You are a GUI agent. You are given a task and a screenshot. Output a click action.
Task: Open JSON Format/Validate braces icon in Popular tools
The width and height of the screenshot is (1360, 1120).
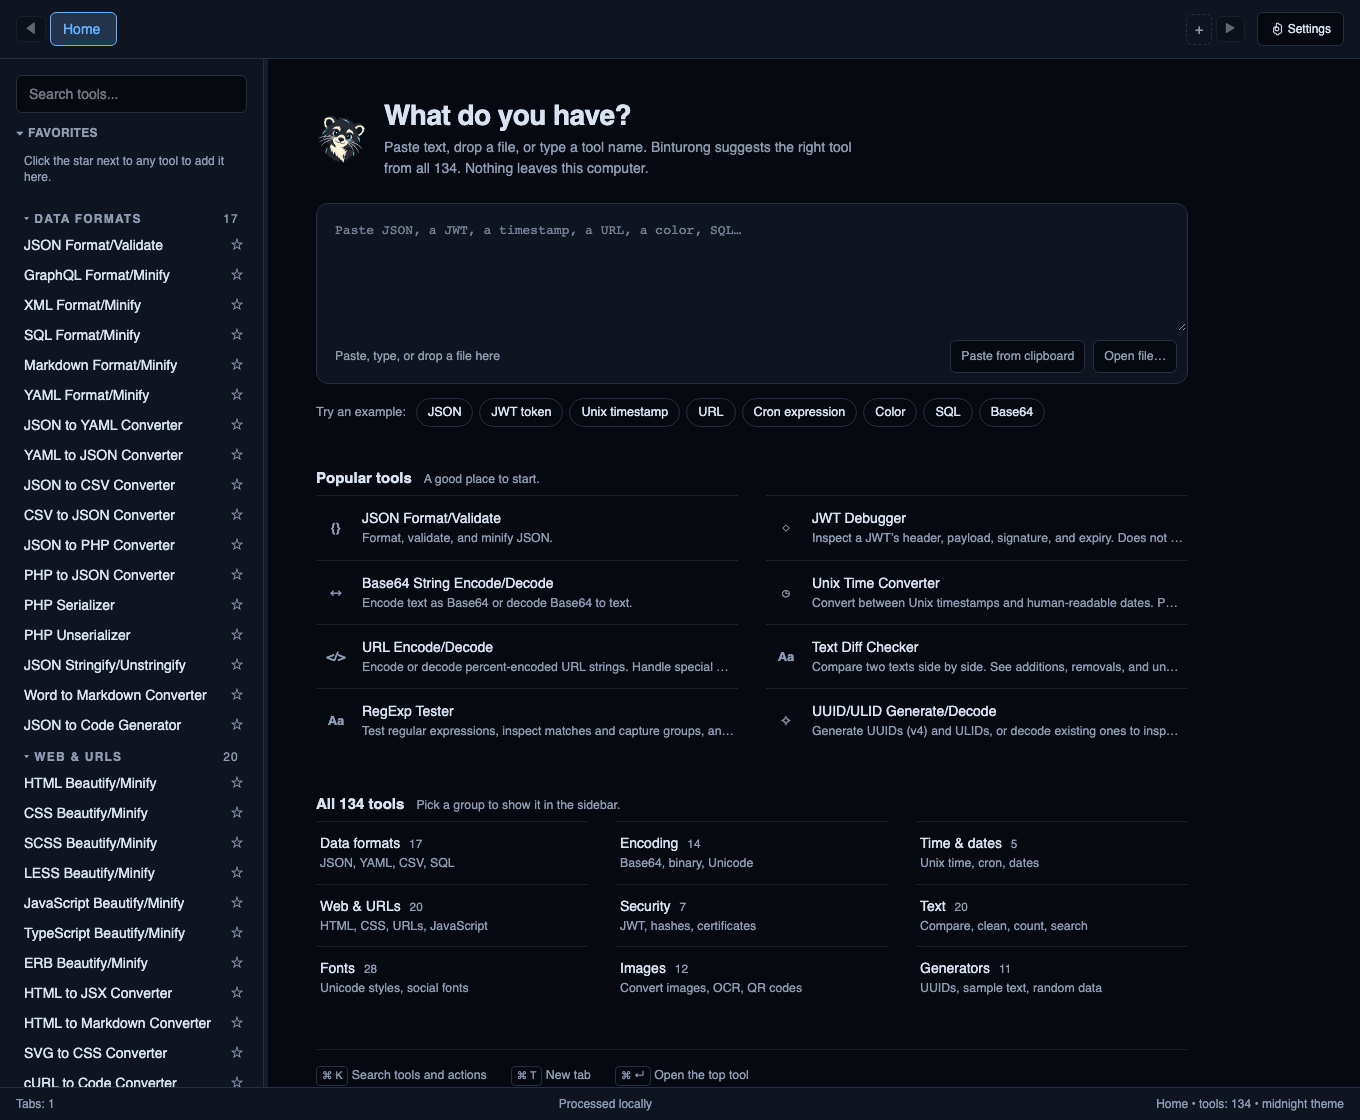point(336,528)
